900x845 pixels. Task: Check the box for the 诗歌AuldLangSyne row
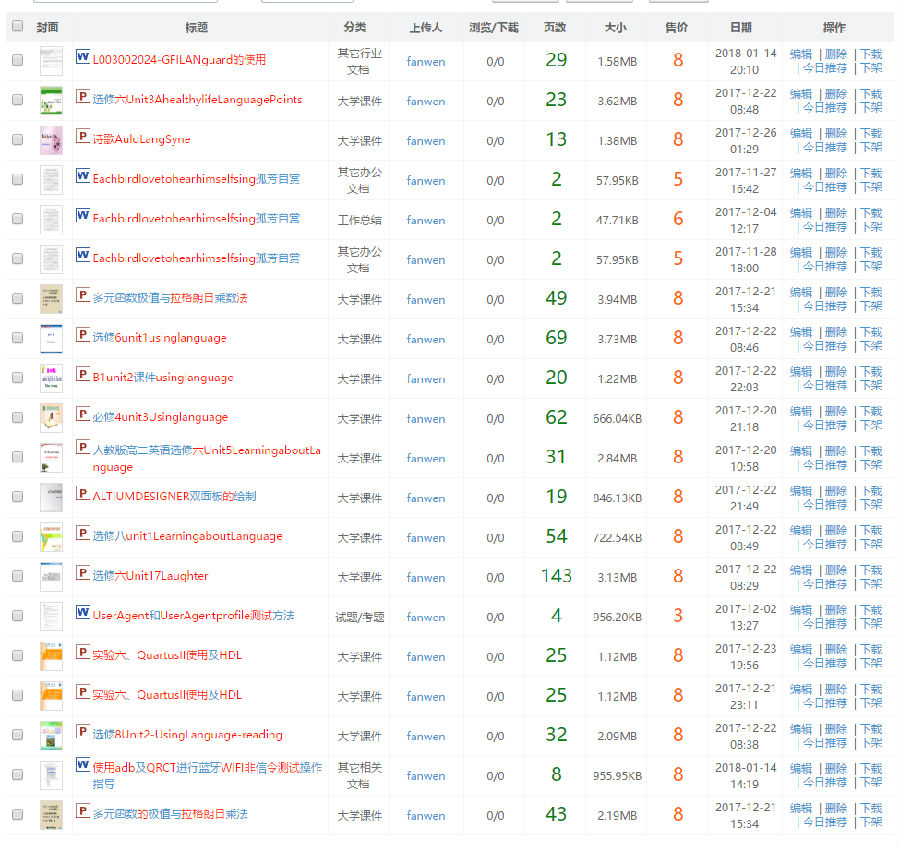(x=17, y=140)
